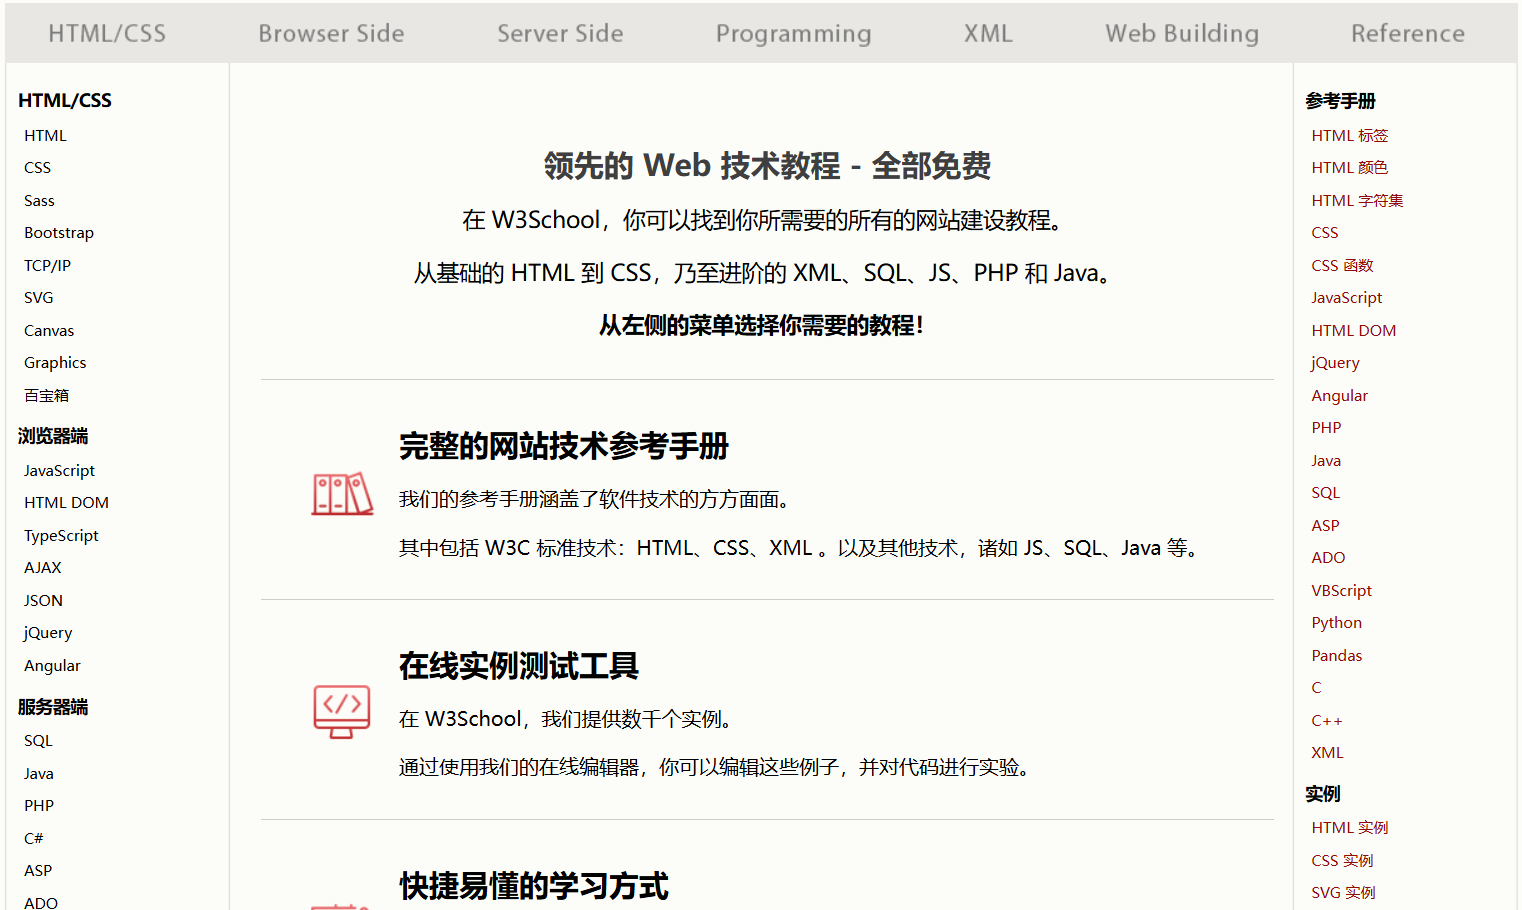Open the VBScript reference
The image size is (1522, 910).
(1341, 590)
